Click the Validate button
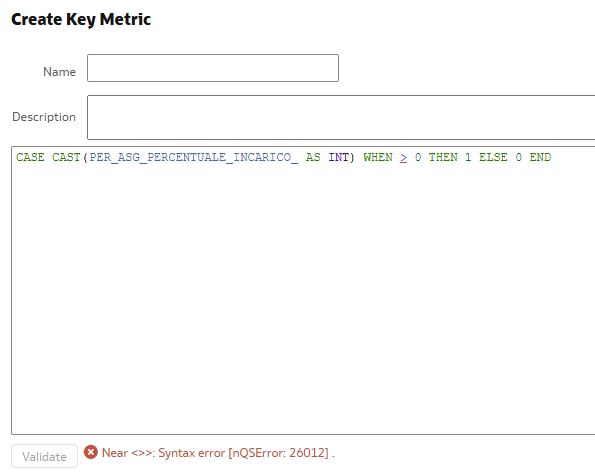This screenshot has height=474, width=595. pos(44,456)
